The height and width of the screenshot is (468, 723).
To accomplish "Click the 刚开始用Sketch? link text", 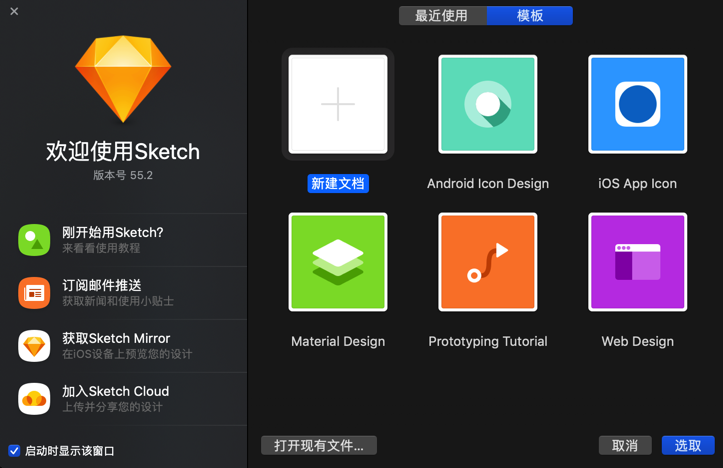I will coord(113,232).
